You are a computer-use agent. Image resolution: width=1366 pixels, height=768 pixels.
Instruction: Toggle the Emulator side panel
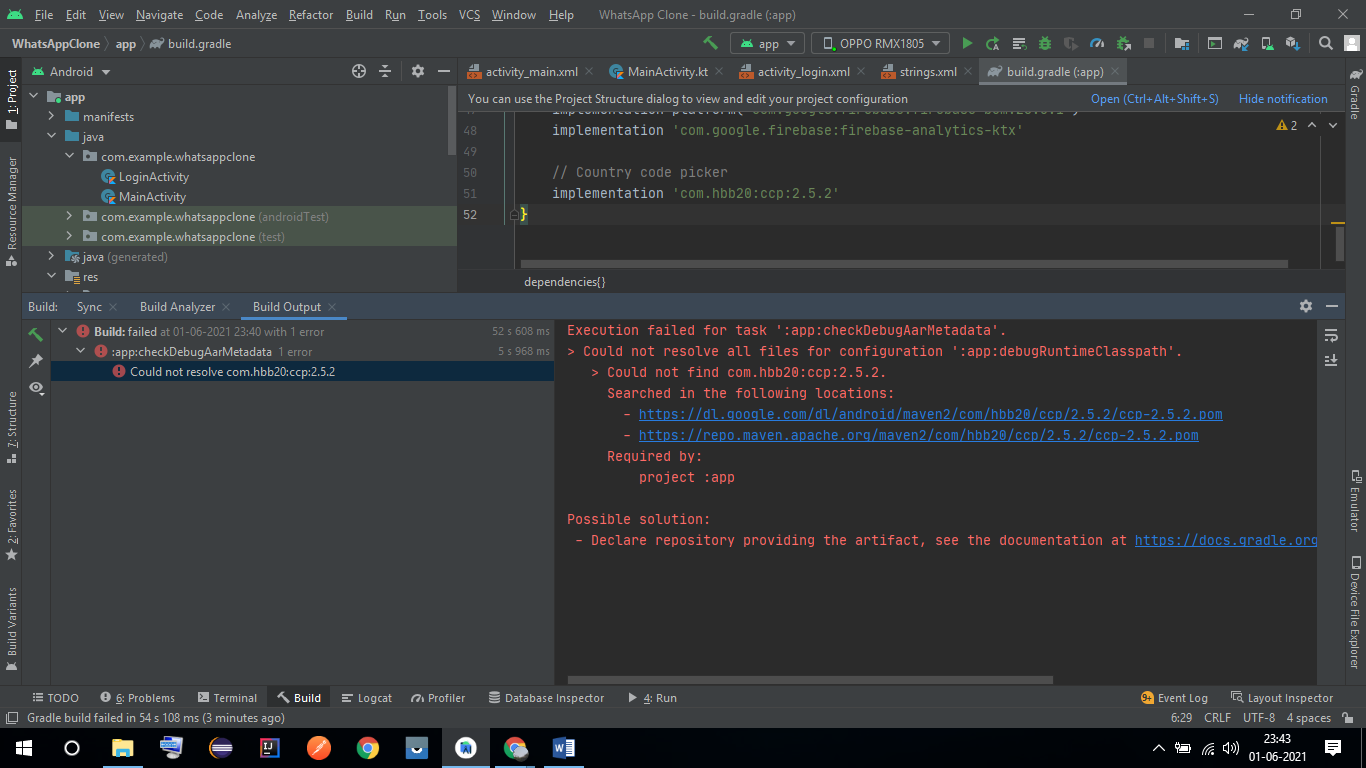pyautogui.click(x=1355, y=500)
